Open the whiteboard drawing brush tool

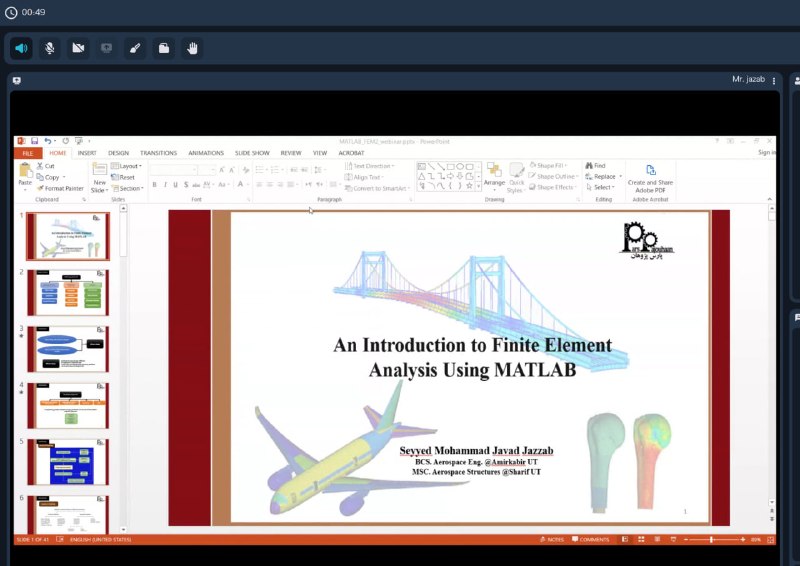tap(135, 48)
